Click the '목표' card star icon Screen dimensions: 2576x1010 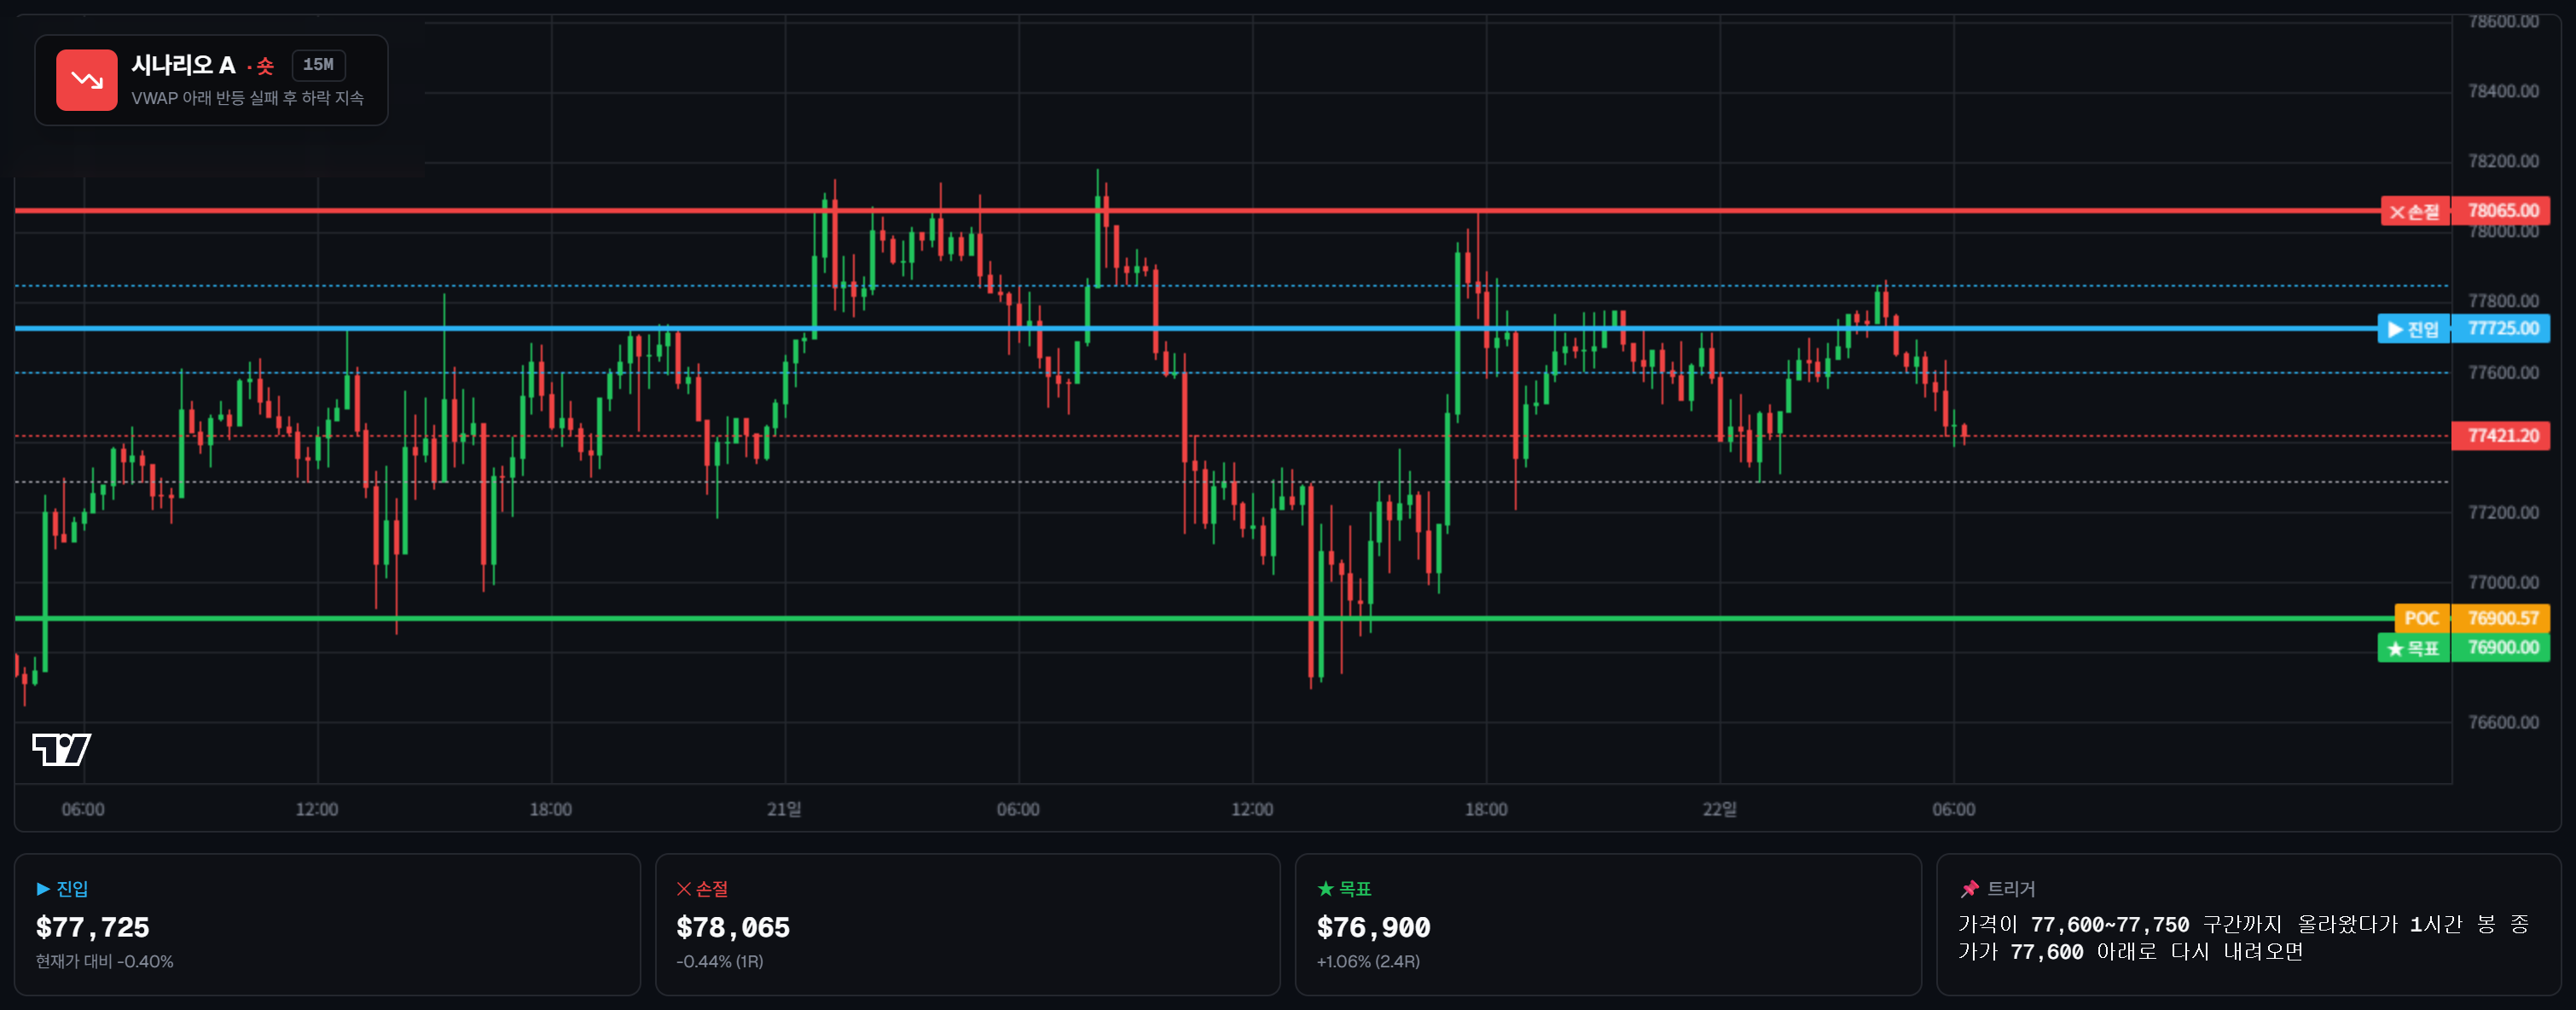[x=1325, y=888]
